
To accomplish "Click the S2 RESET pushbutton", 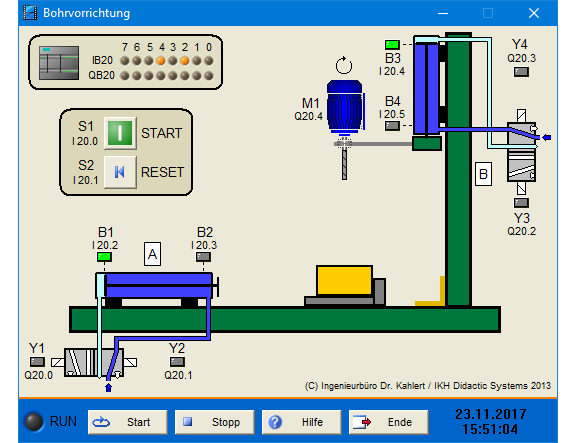I will (x=120, y=172).
